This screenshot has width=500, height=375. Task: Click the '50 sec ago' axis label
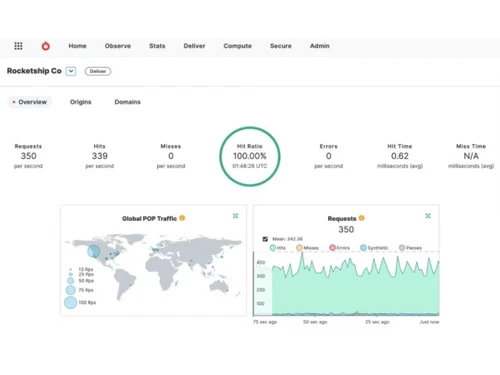click(315, 322)
